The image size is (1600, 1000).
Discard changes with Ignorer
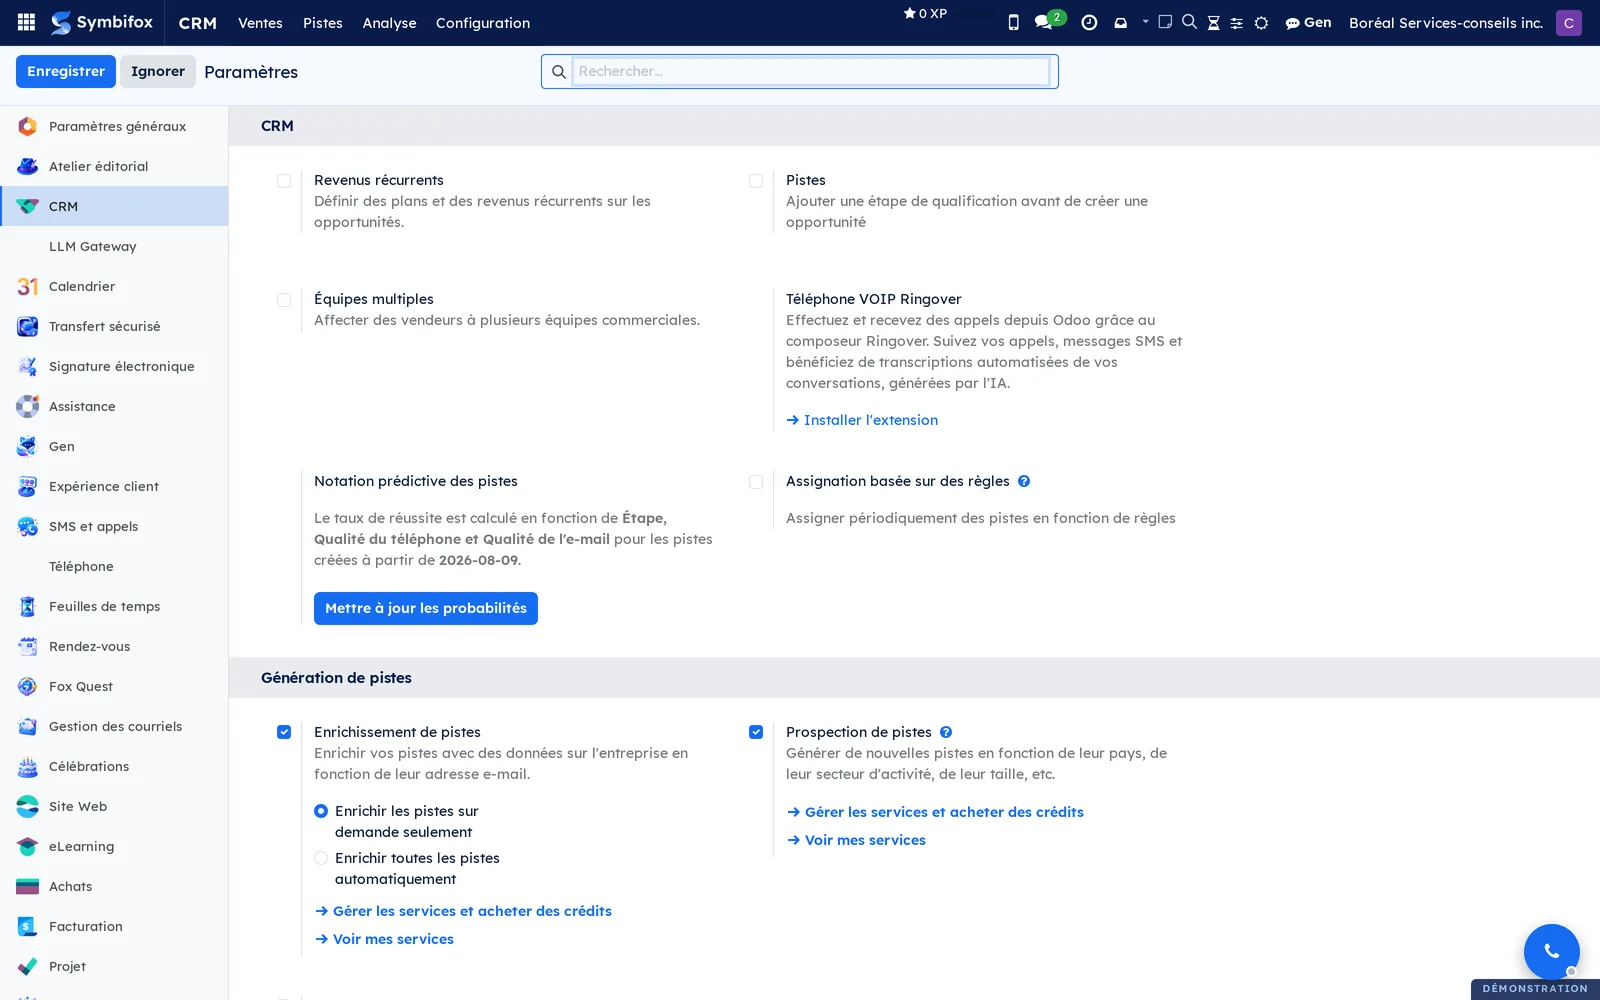click(158, 71)
